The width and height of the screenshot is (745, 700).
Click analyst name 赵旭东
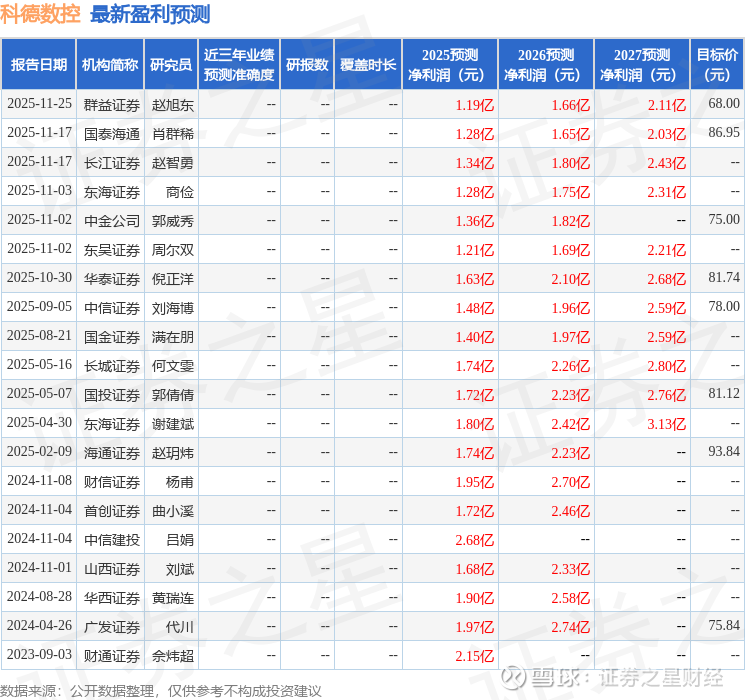[172, 105]
